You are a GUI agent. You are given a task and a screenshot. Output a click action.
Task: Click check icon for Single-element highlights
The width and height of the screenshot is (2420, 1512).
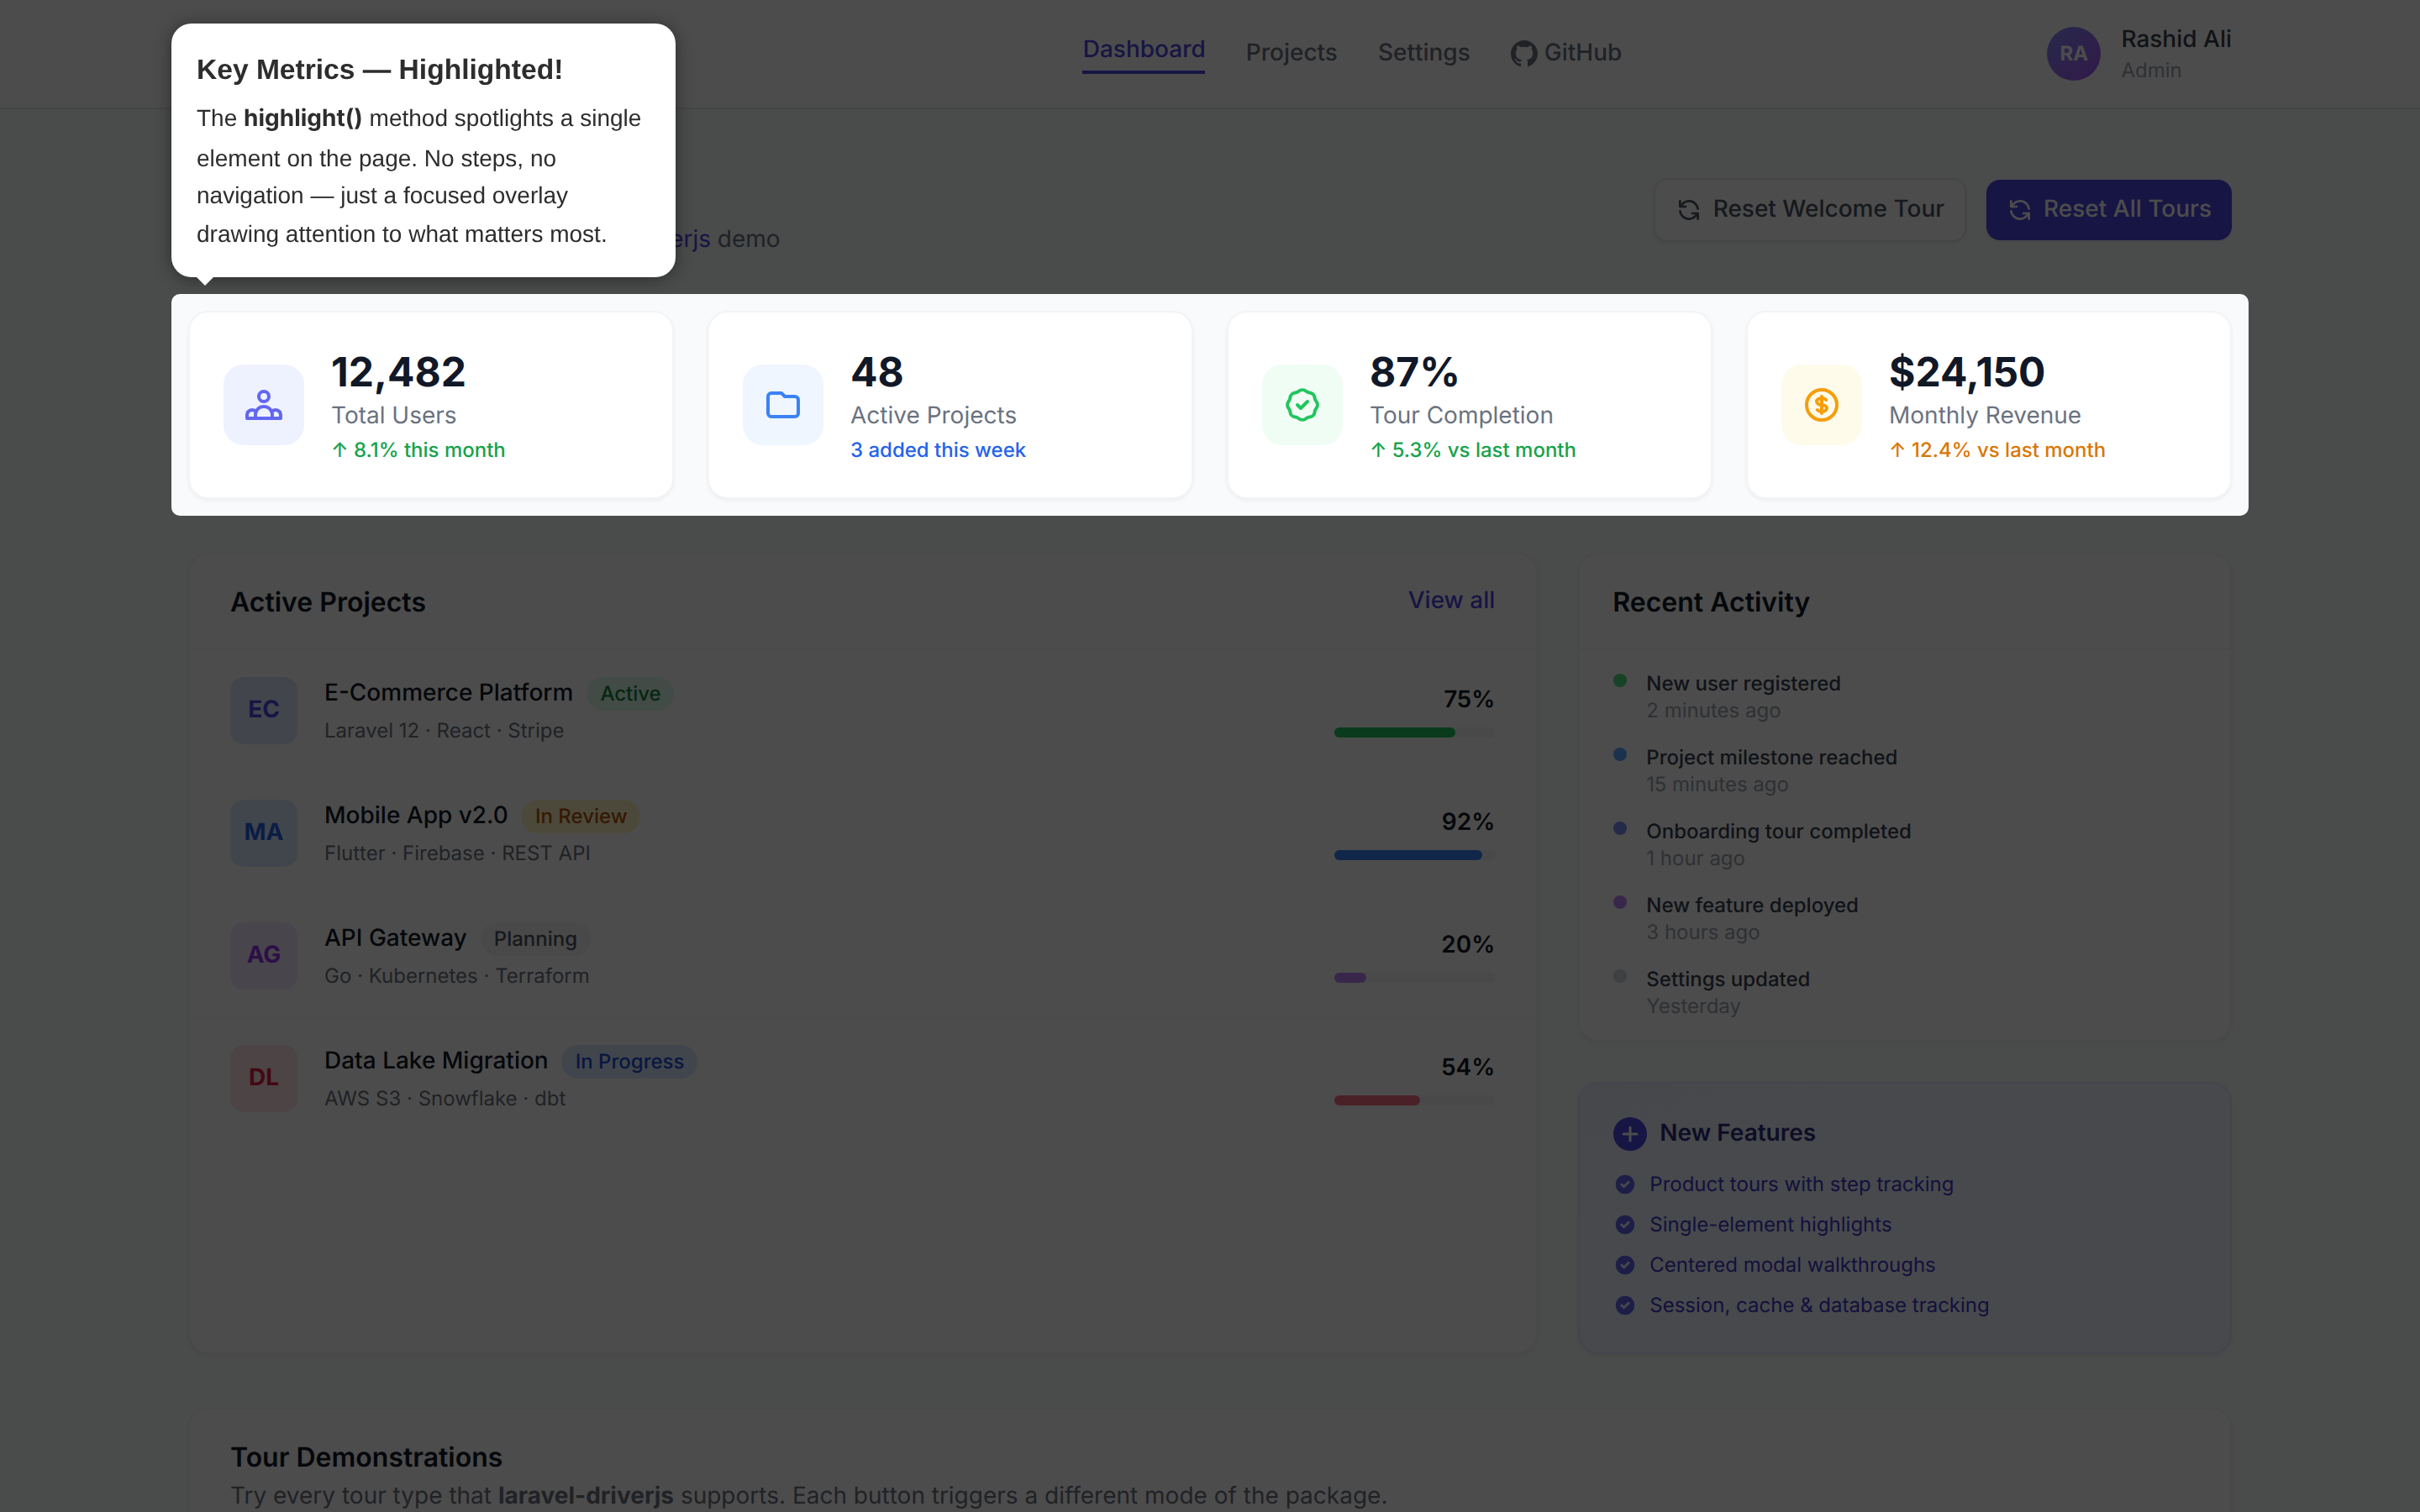(1625, 1224)
